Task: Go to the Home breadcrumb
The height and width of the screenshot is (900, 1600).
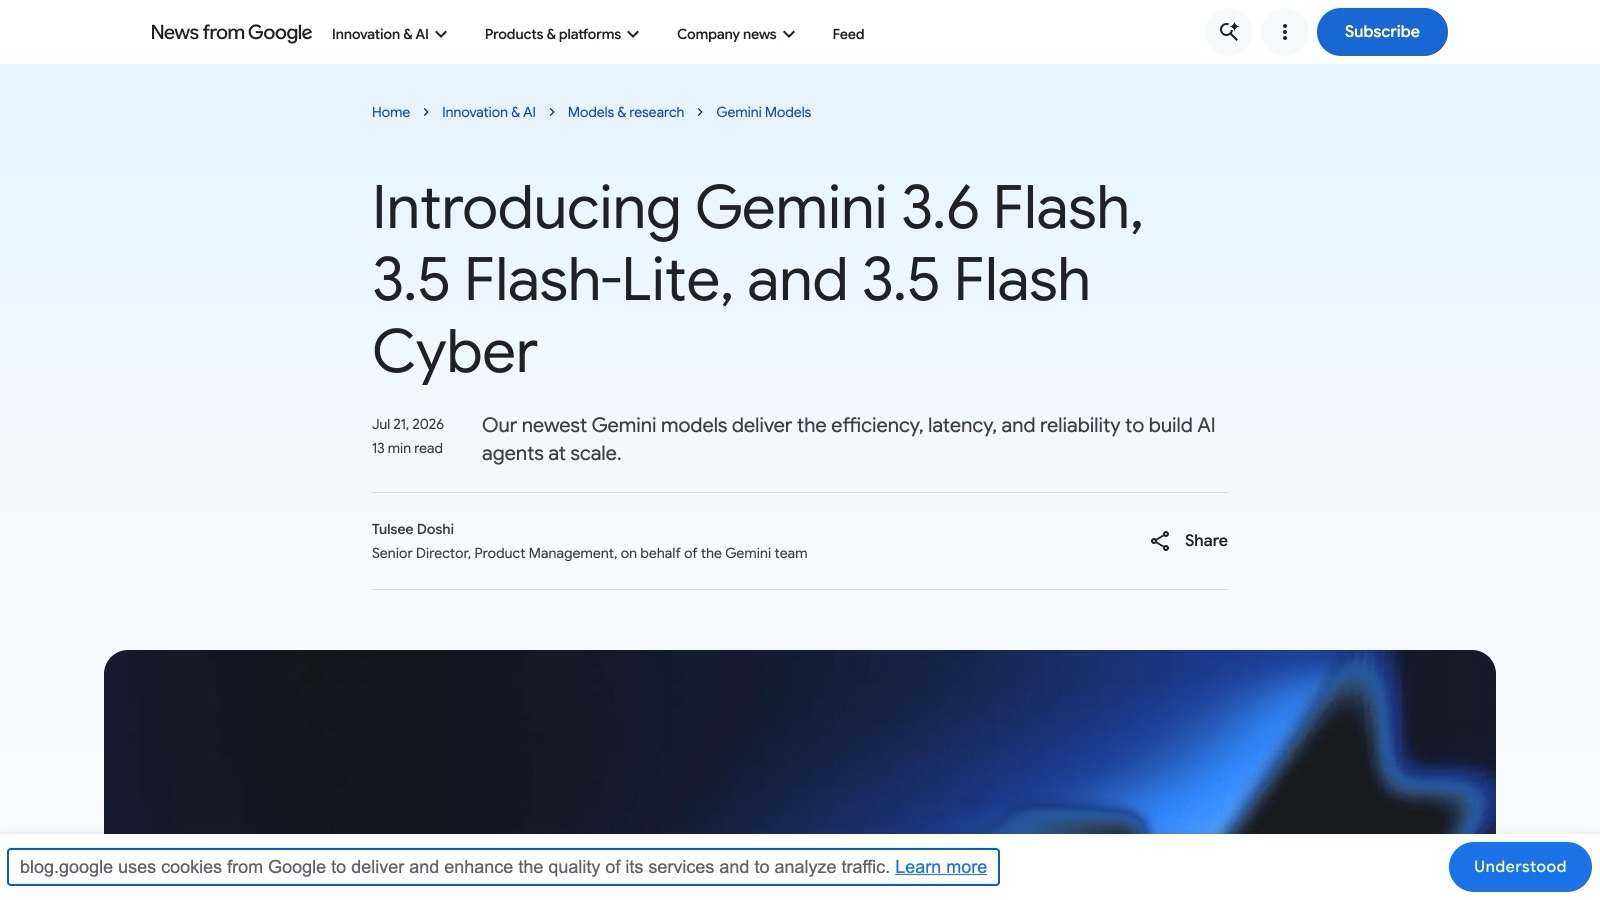Action: click(391, 112)
